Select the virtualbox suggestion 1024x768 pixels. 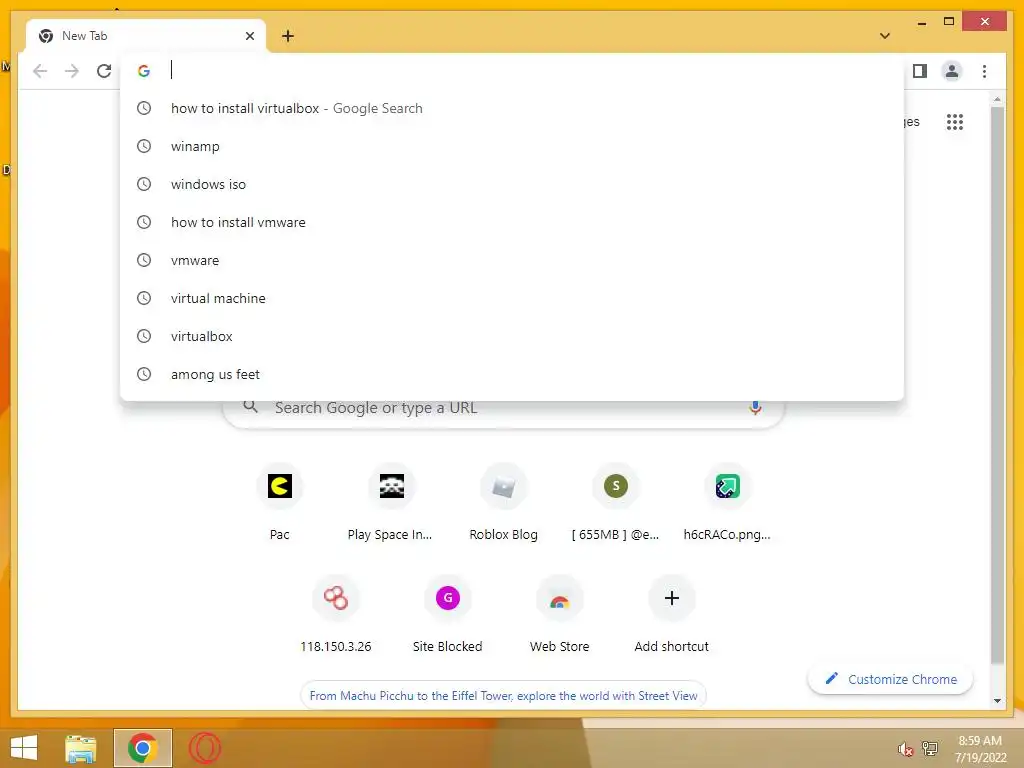click(512, 336)
